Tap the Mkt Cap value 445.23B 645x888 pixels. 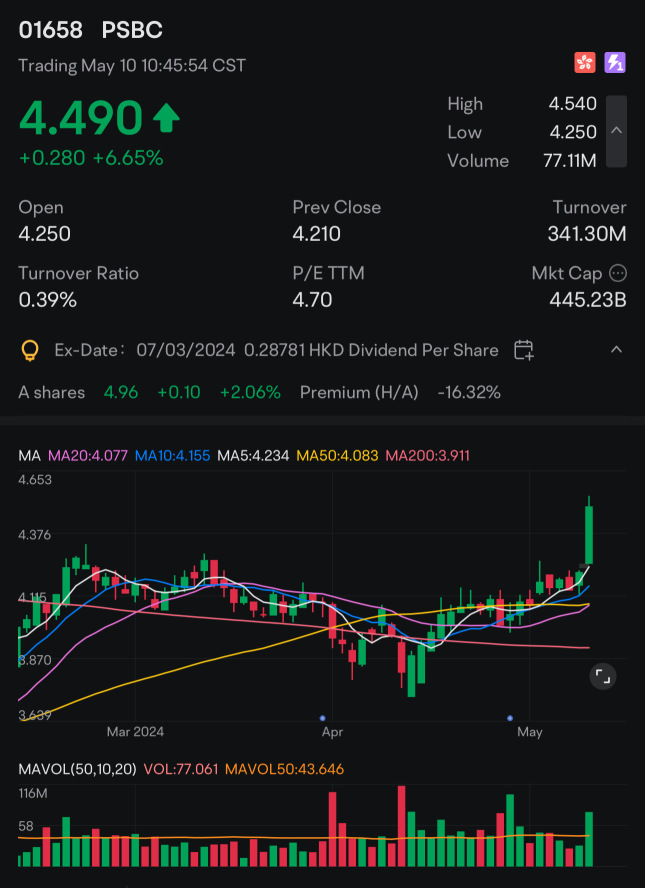588,300
